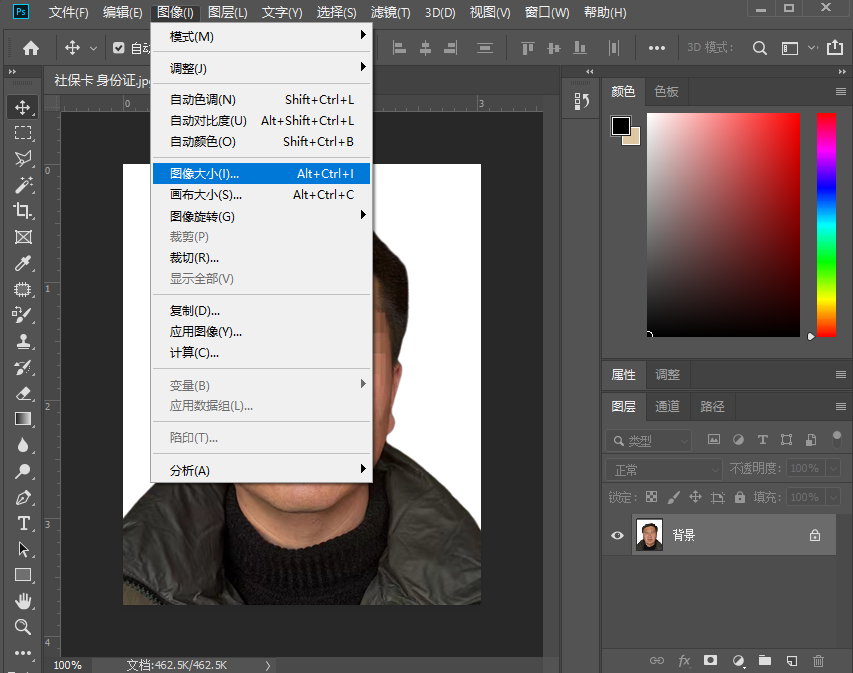Image resolution: width=853 pixels, height=673 pixels.
Task: Select the Zoom tool in the toolbox
Action: coord(22,627)
